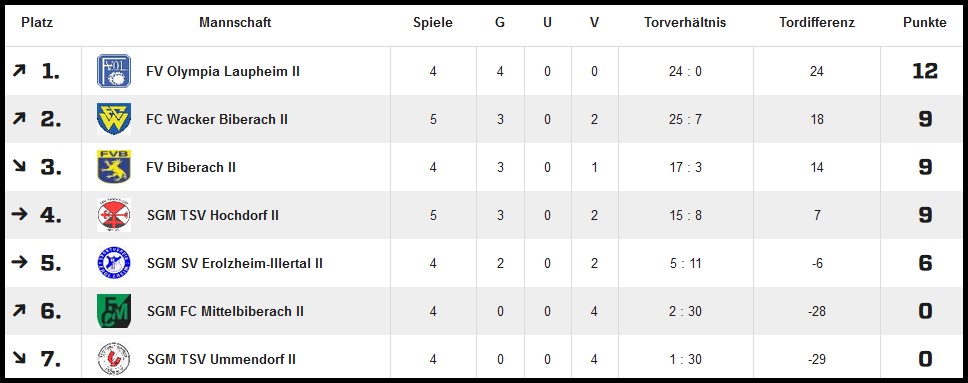The width and height of the screenshot is (968, 383).
Task: Open team link FC Wacker Biberach II
Action: [x=217, y=119]
